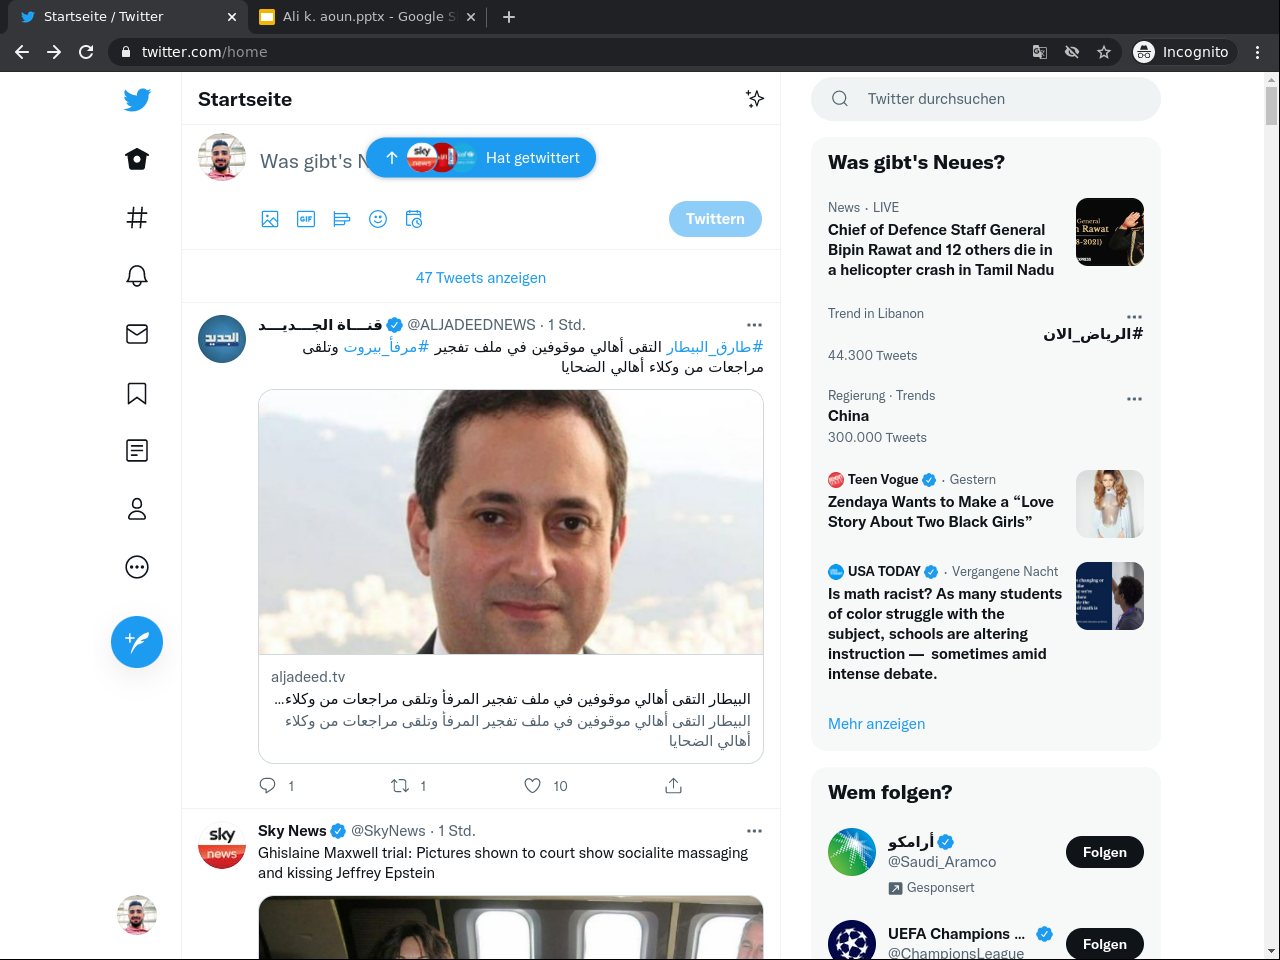Open the More circle-dots sidebar icon

click(x=137, y=567)
